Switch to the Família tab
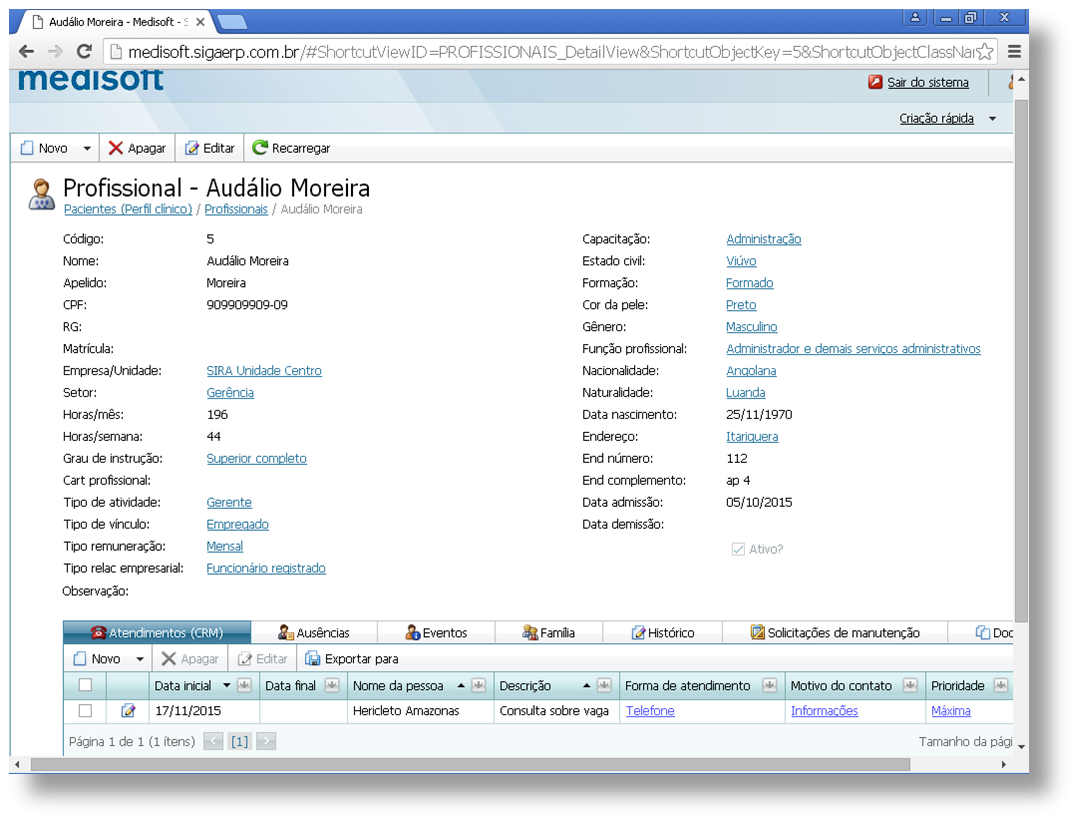This screenshot has height=823, width=1078. (x=549, y=633)
